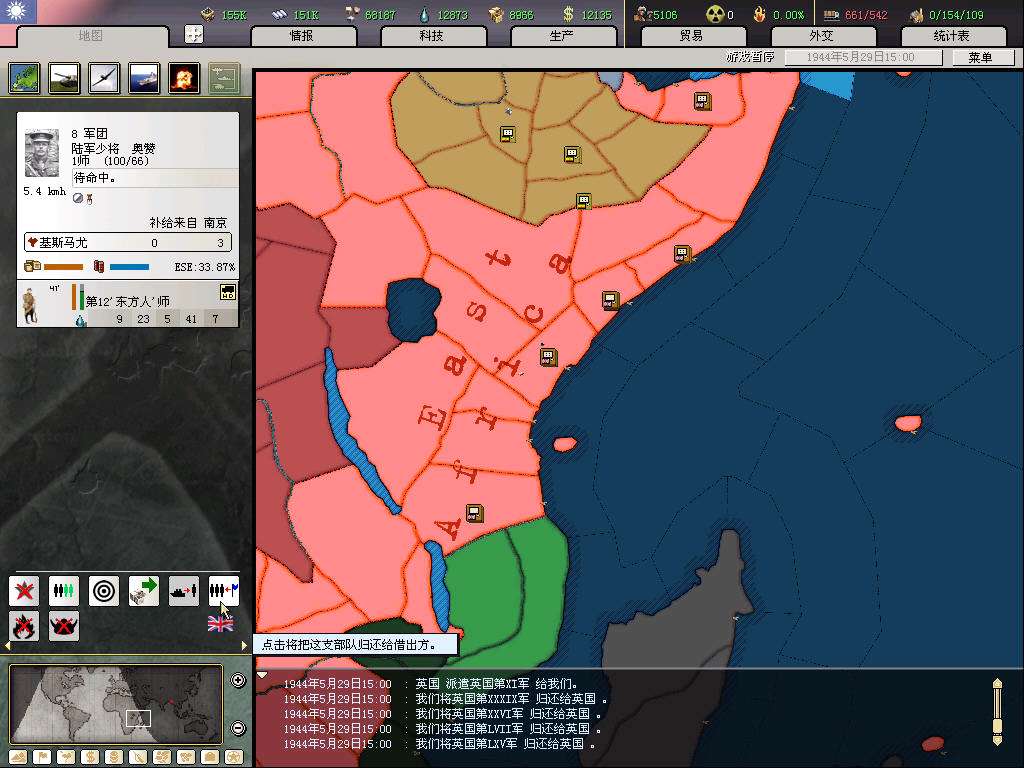
Task: Collapse the message log with its top-left arrow
Action: click(x=262, y=675)
